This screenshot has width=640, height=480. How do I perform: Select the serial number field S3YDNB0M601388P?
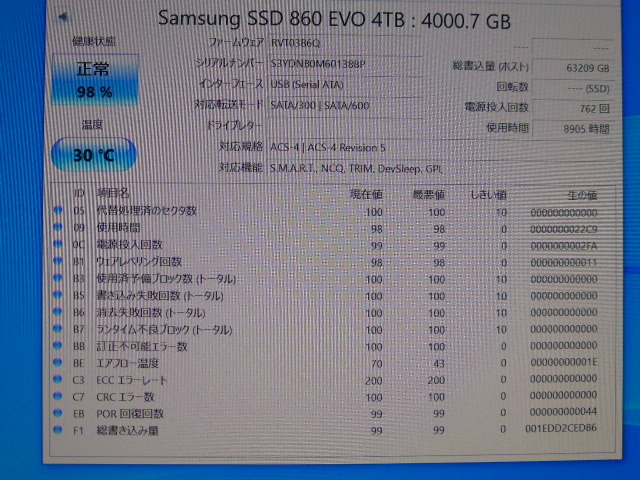345,64
